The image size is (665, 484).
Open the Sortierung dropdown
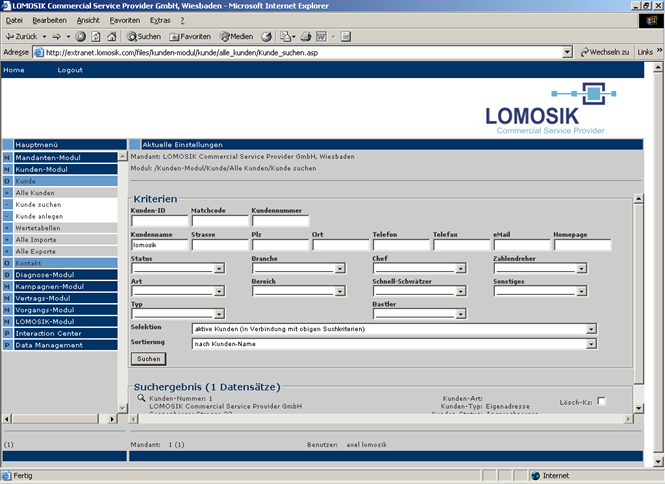(x=394, y=344)
